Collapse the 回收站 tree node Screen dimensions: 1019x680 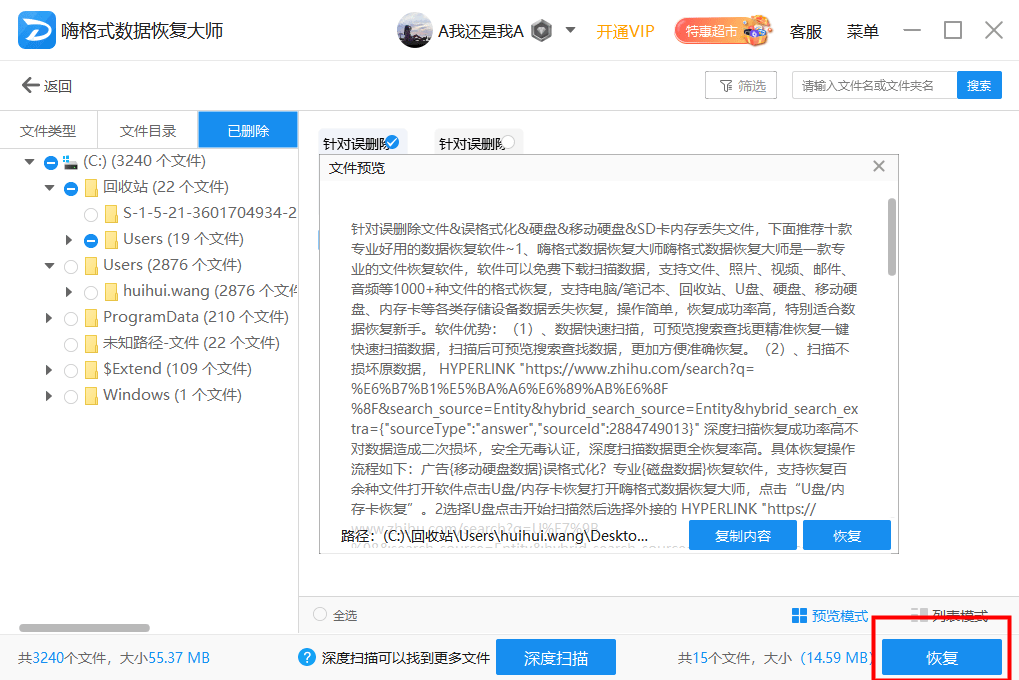tap(49, 187)
